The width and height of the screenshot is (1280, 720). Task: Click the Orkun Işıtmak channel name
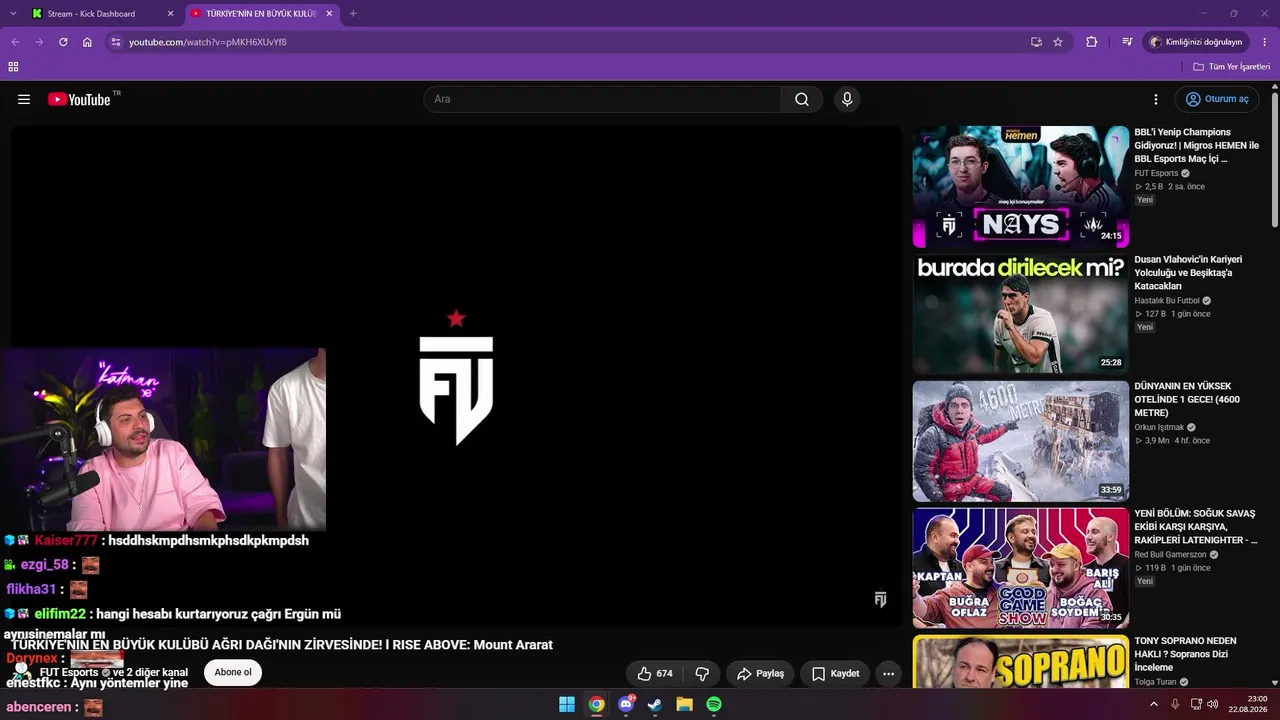1158,427
